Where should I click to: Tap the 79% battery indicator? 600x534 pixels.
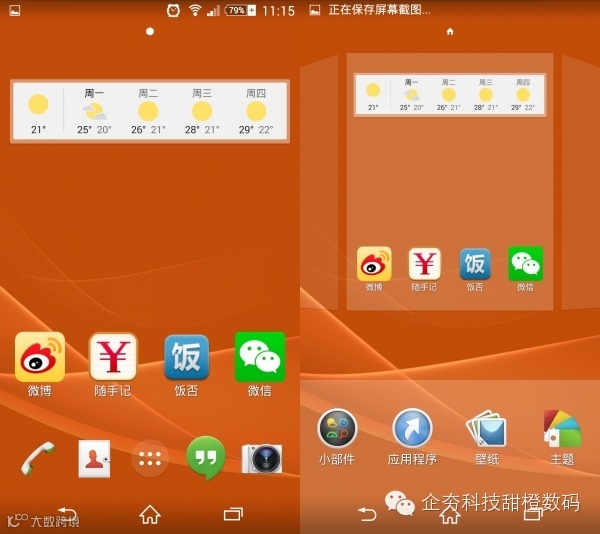[240, 10]
